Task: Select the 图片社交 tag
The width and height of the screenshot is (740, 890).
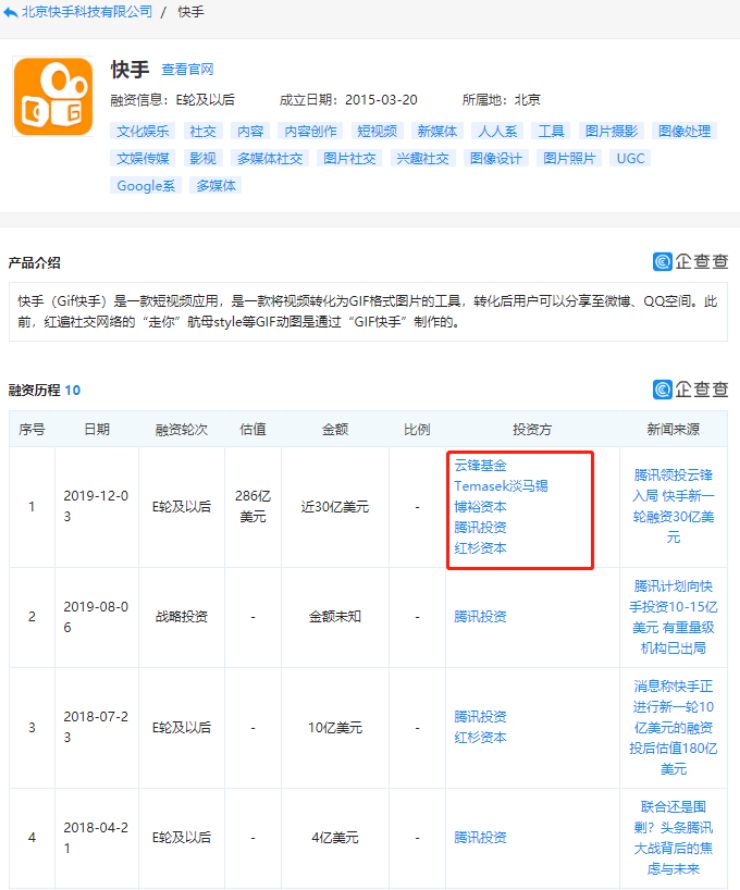Action: 350,158
